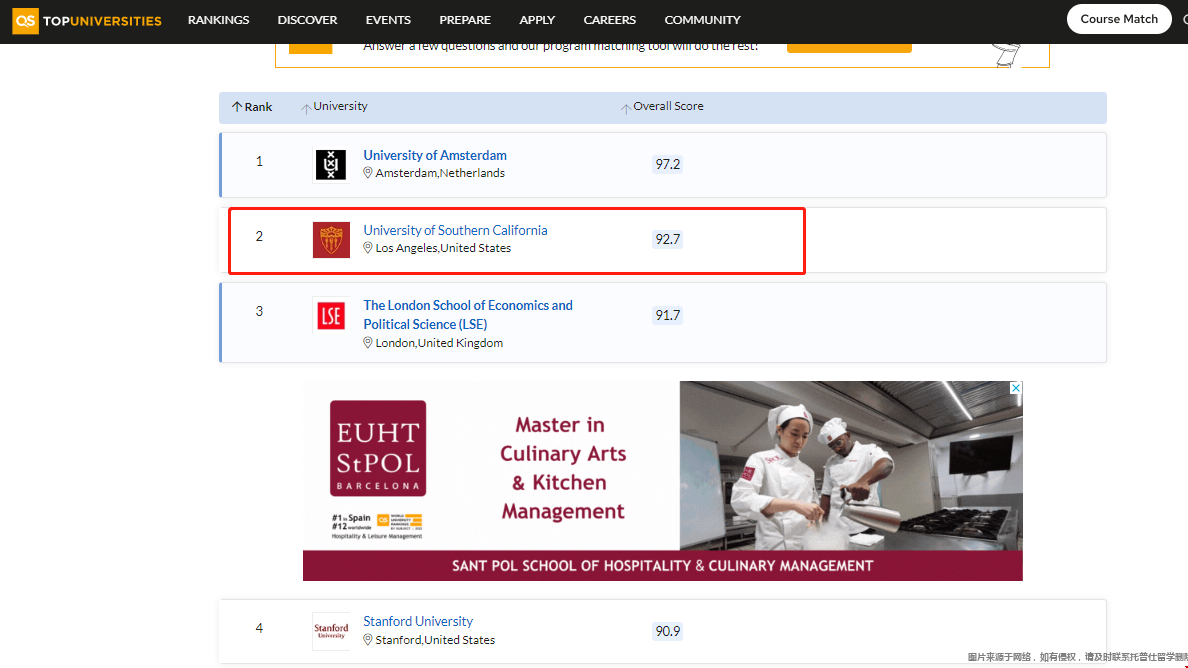
Task: Click location pin next to London, United Kingdom
Action: [x=368, y=343]
